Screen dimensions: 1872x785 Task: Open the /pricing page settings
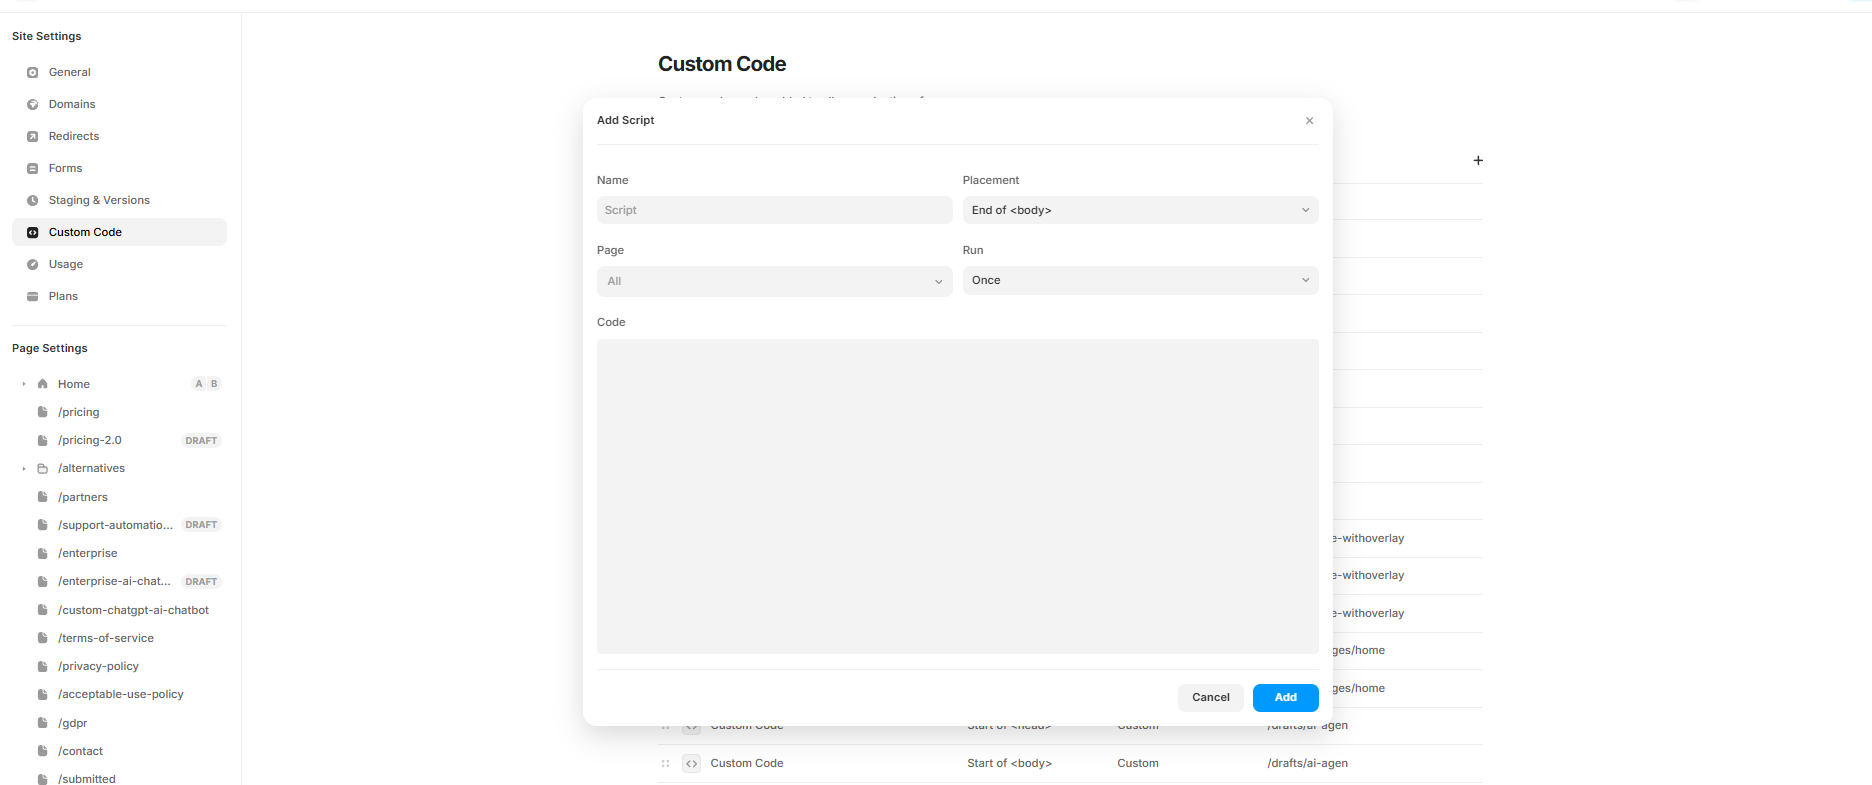[78, 412]
